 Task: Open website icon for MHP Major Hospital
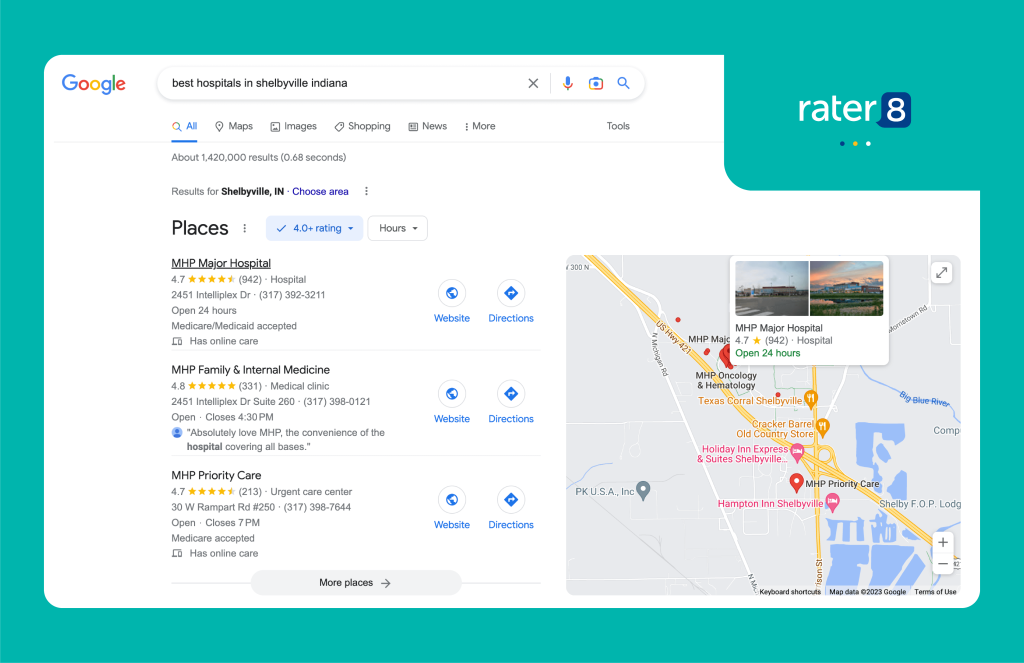click(x=452, y=293)
